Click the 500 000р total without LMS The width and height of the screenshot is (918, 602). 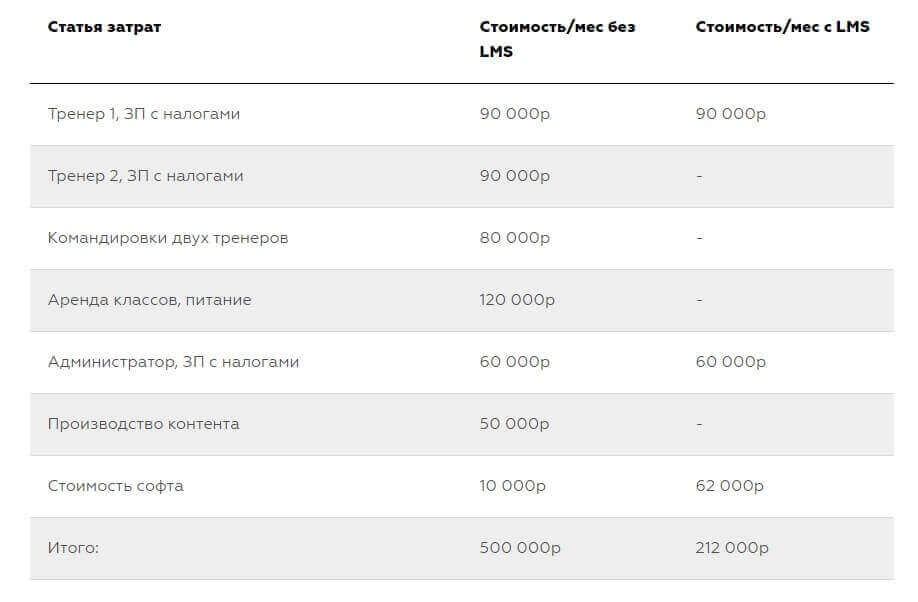click(x=520, y=548)
